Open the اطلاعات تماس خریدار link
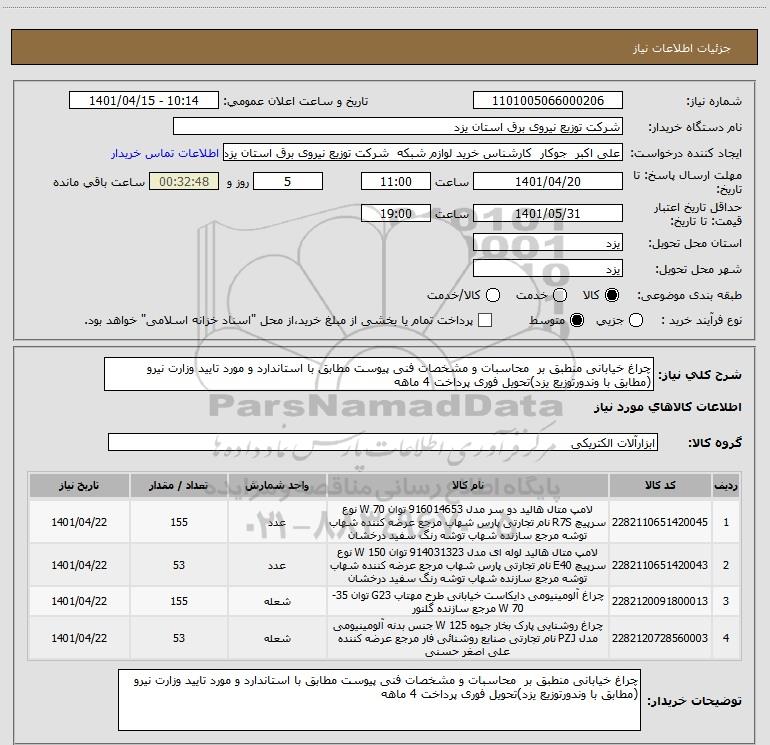 [165, 153]
